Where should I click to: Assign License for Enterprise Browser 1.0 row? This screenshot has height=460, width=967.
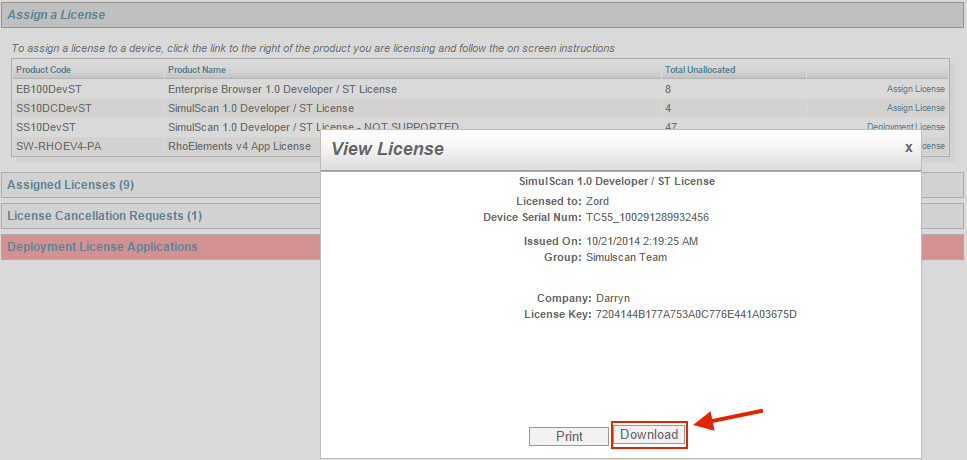915,89
